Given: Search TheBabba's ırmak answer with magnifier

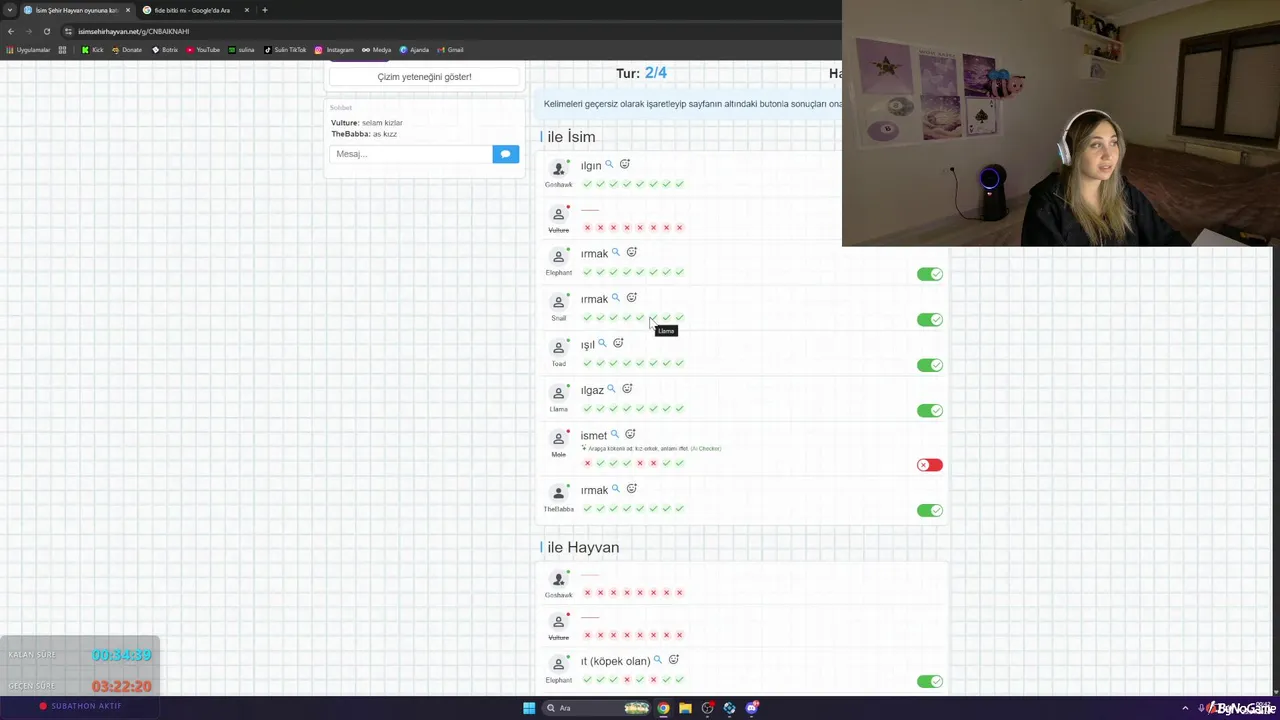Looking at the screenshot, I should click(616, 489).
